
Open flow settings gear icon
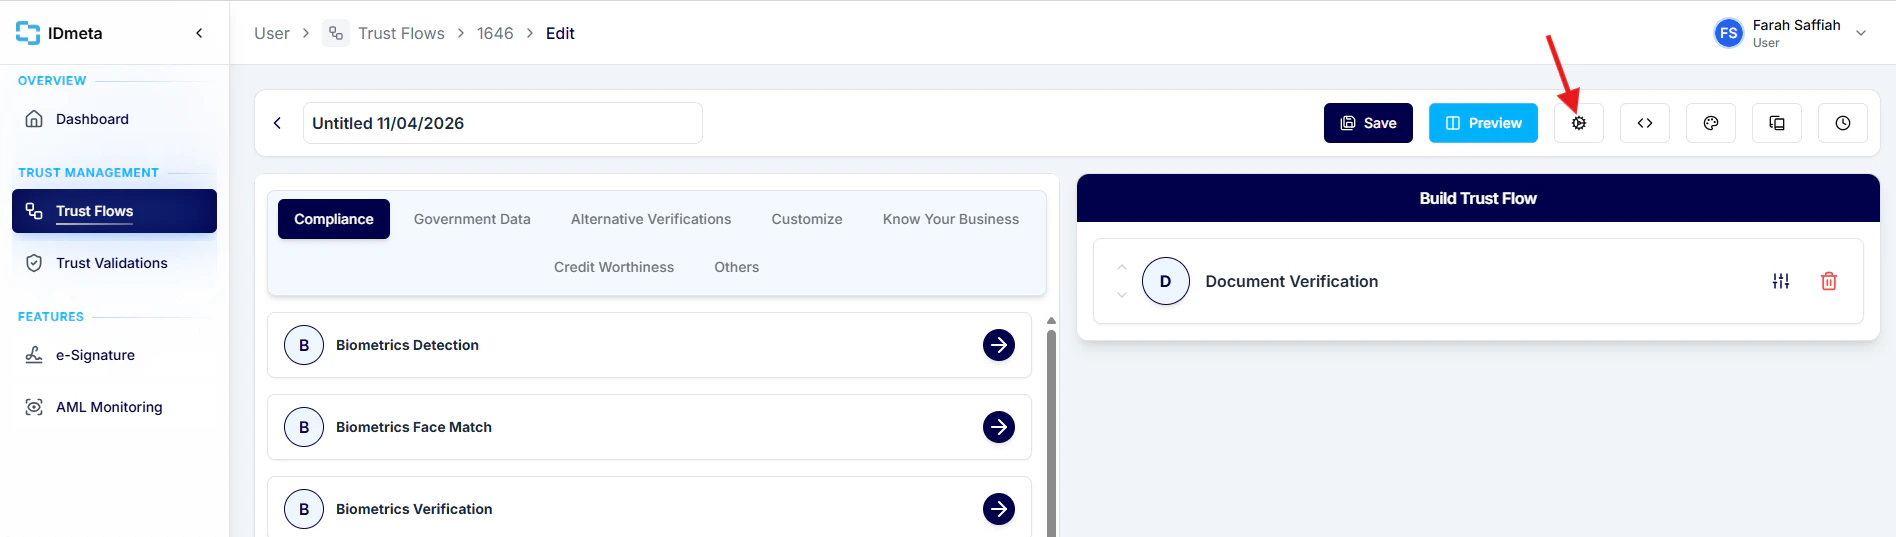click(1578, 123)
